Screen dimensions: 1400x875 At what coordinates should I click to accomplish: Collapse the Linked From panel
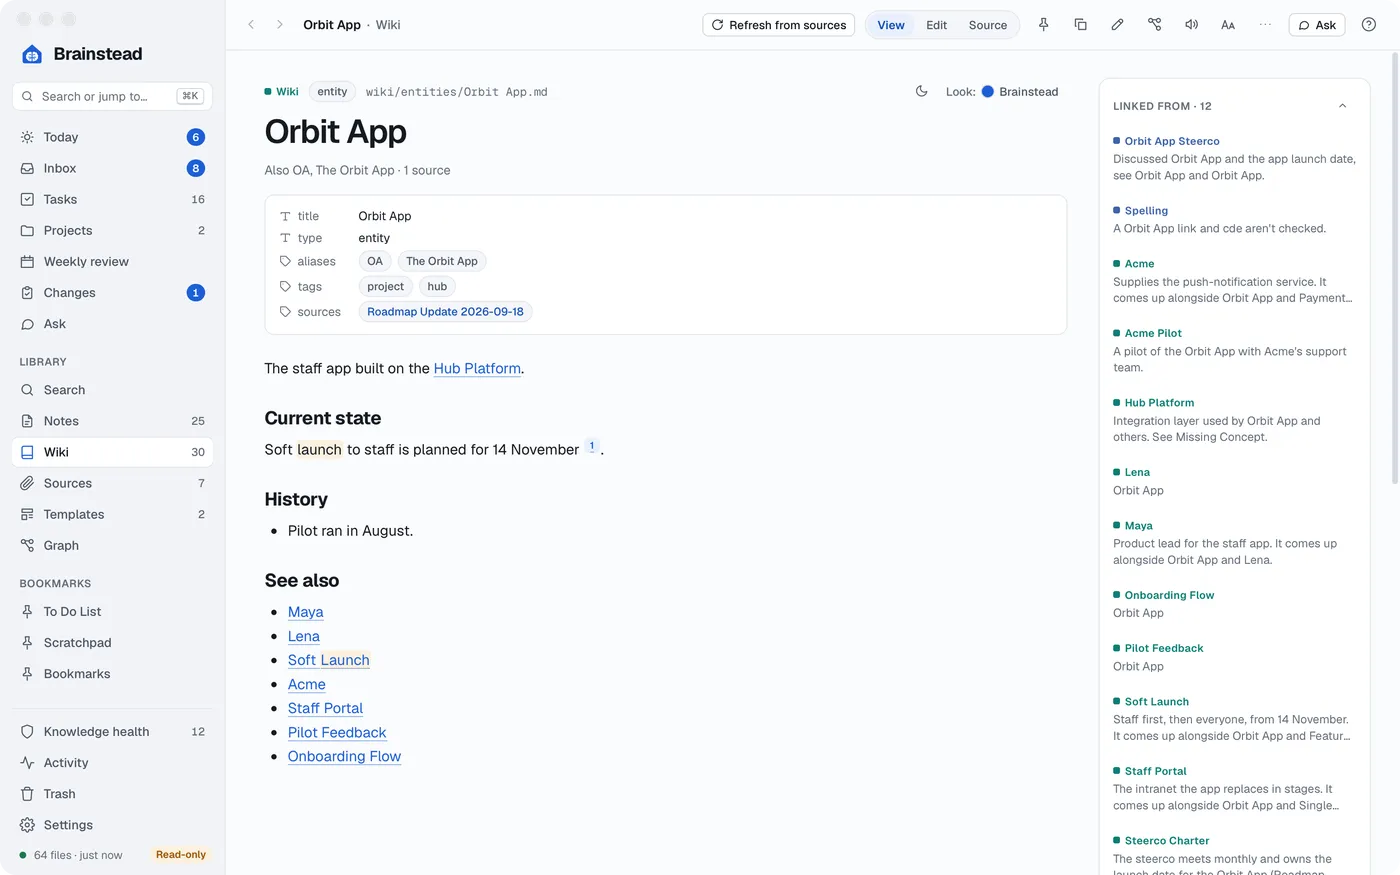1342,106
